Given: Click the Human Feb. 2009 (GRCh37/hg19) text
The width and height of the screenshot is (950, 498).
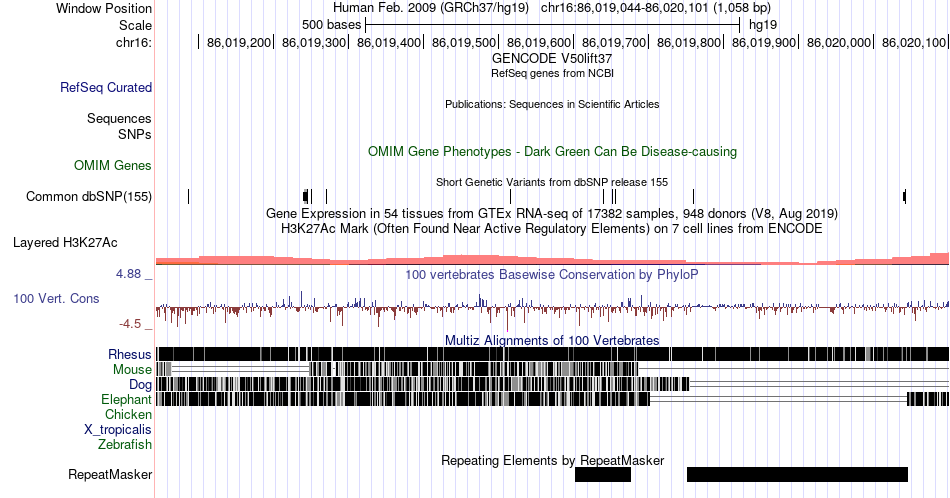Looking at the screenshot, I should click(431, 8).
